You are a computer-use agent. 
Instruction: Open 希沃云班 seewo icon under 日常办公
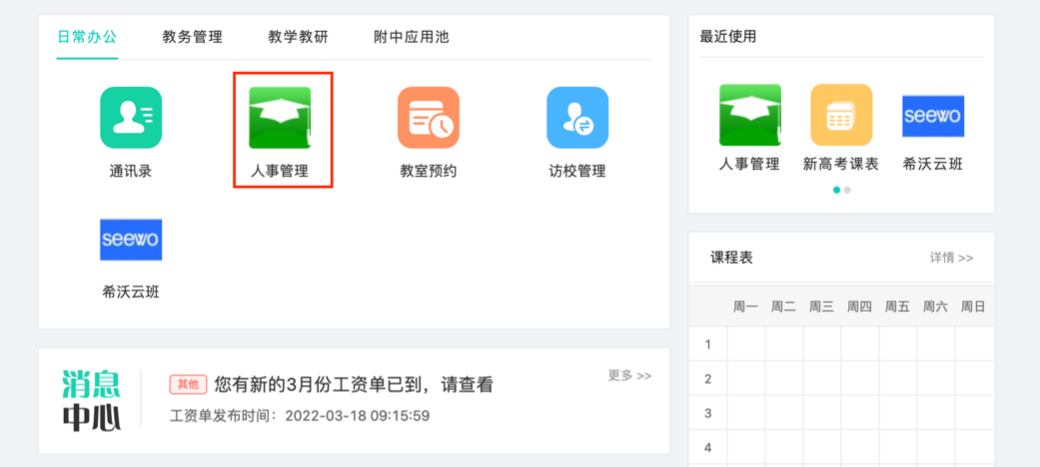tap(130, 240)
